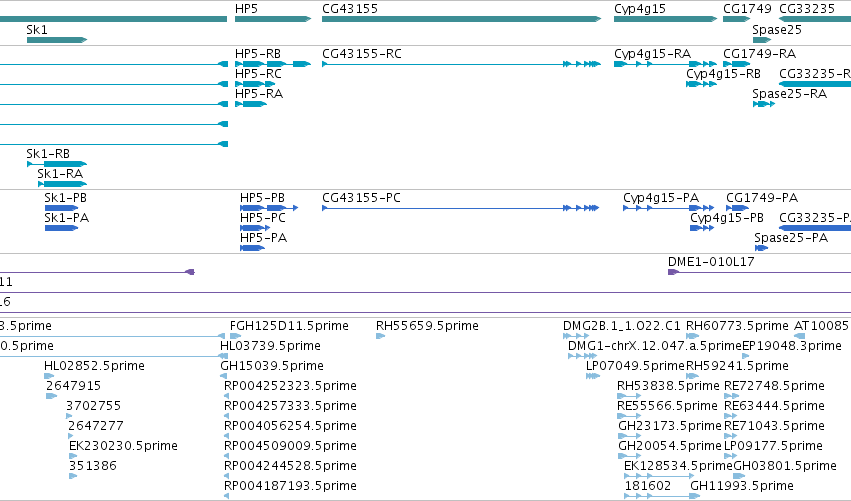The height and width of the screenshot is (501, 851).
Task: Select the 2647915 EST label
Action: 73,386
